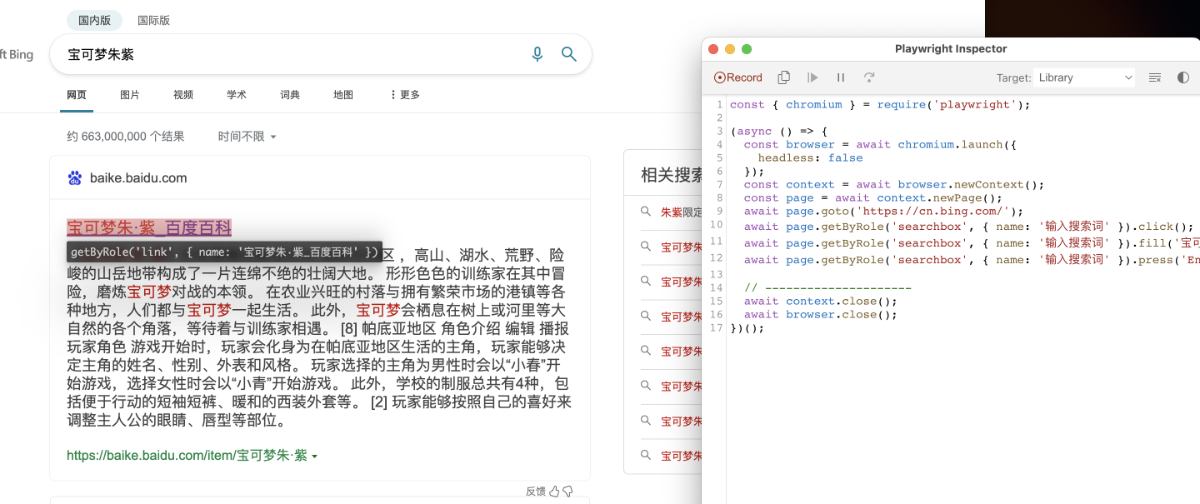1200x504 pixels.
Task: Clear the recorded code with the clear icon
Action: [x=1155, y=77]
